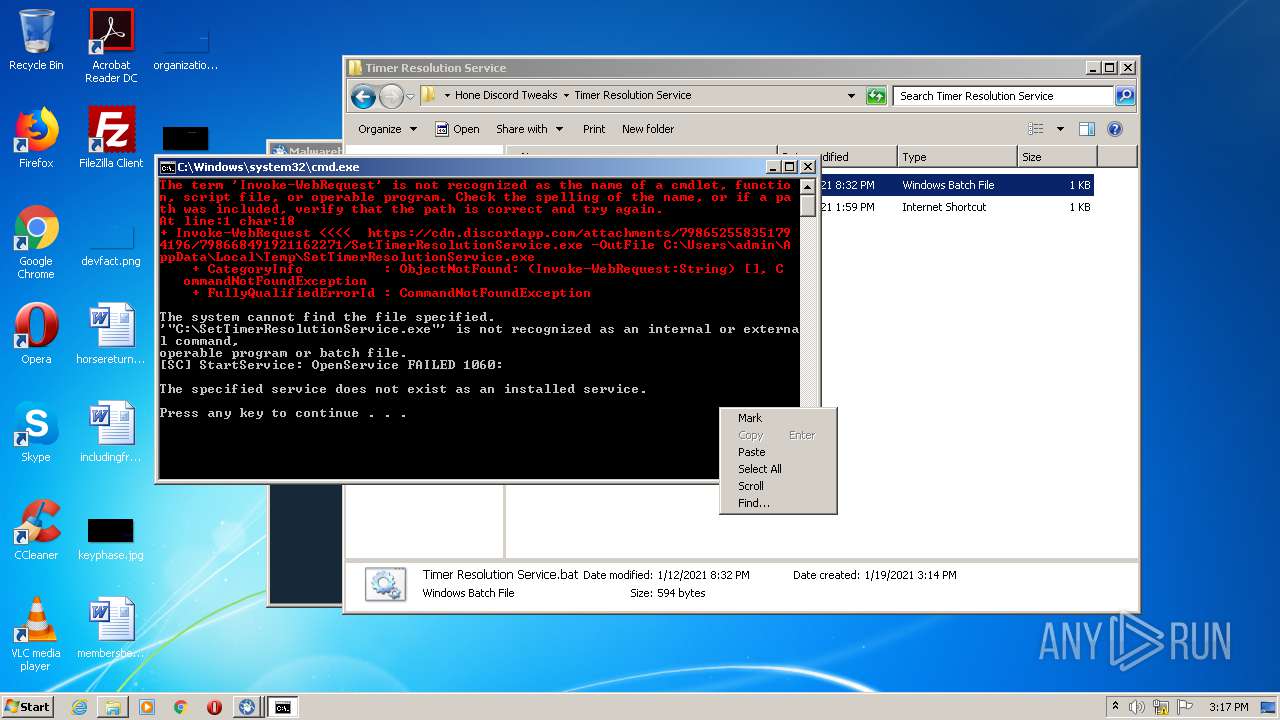Viewport: 1280px width, 720px height.
Task: Click the volume speaker tray icon
Action: [x=1137, y=707]
